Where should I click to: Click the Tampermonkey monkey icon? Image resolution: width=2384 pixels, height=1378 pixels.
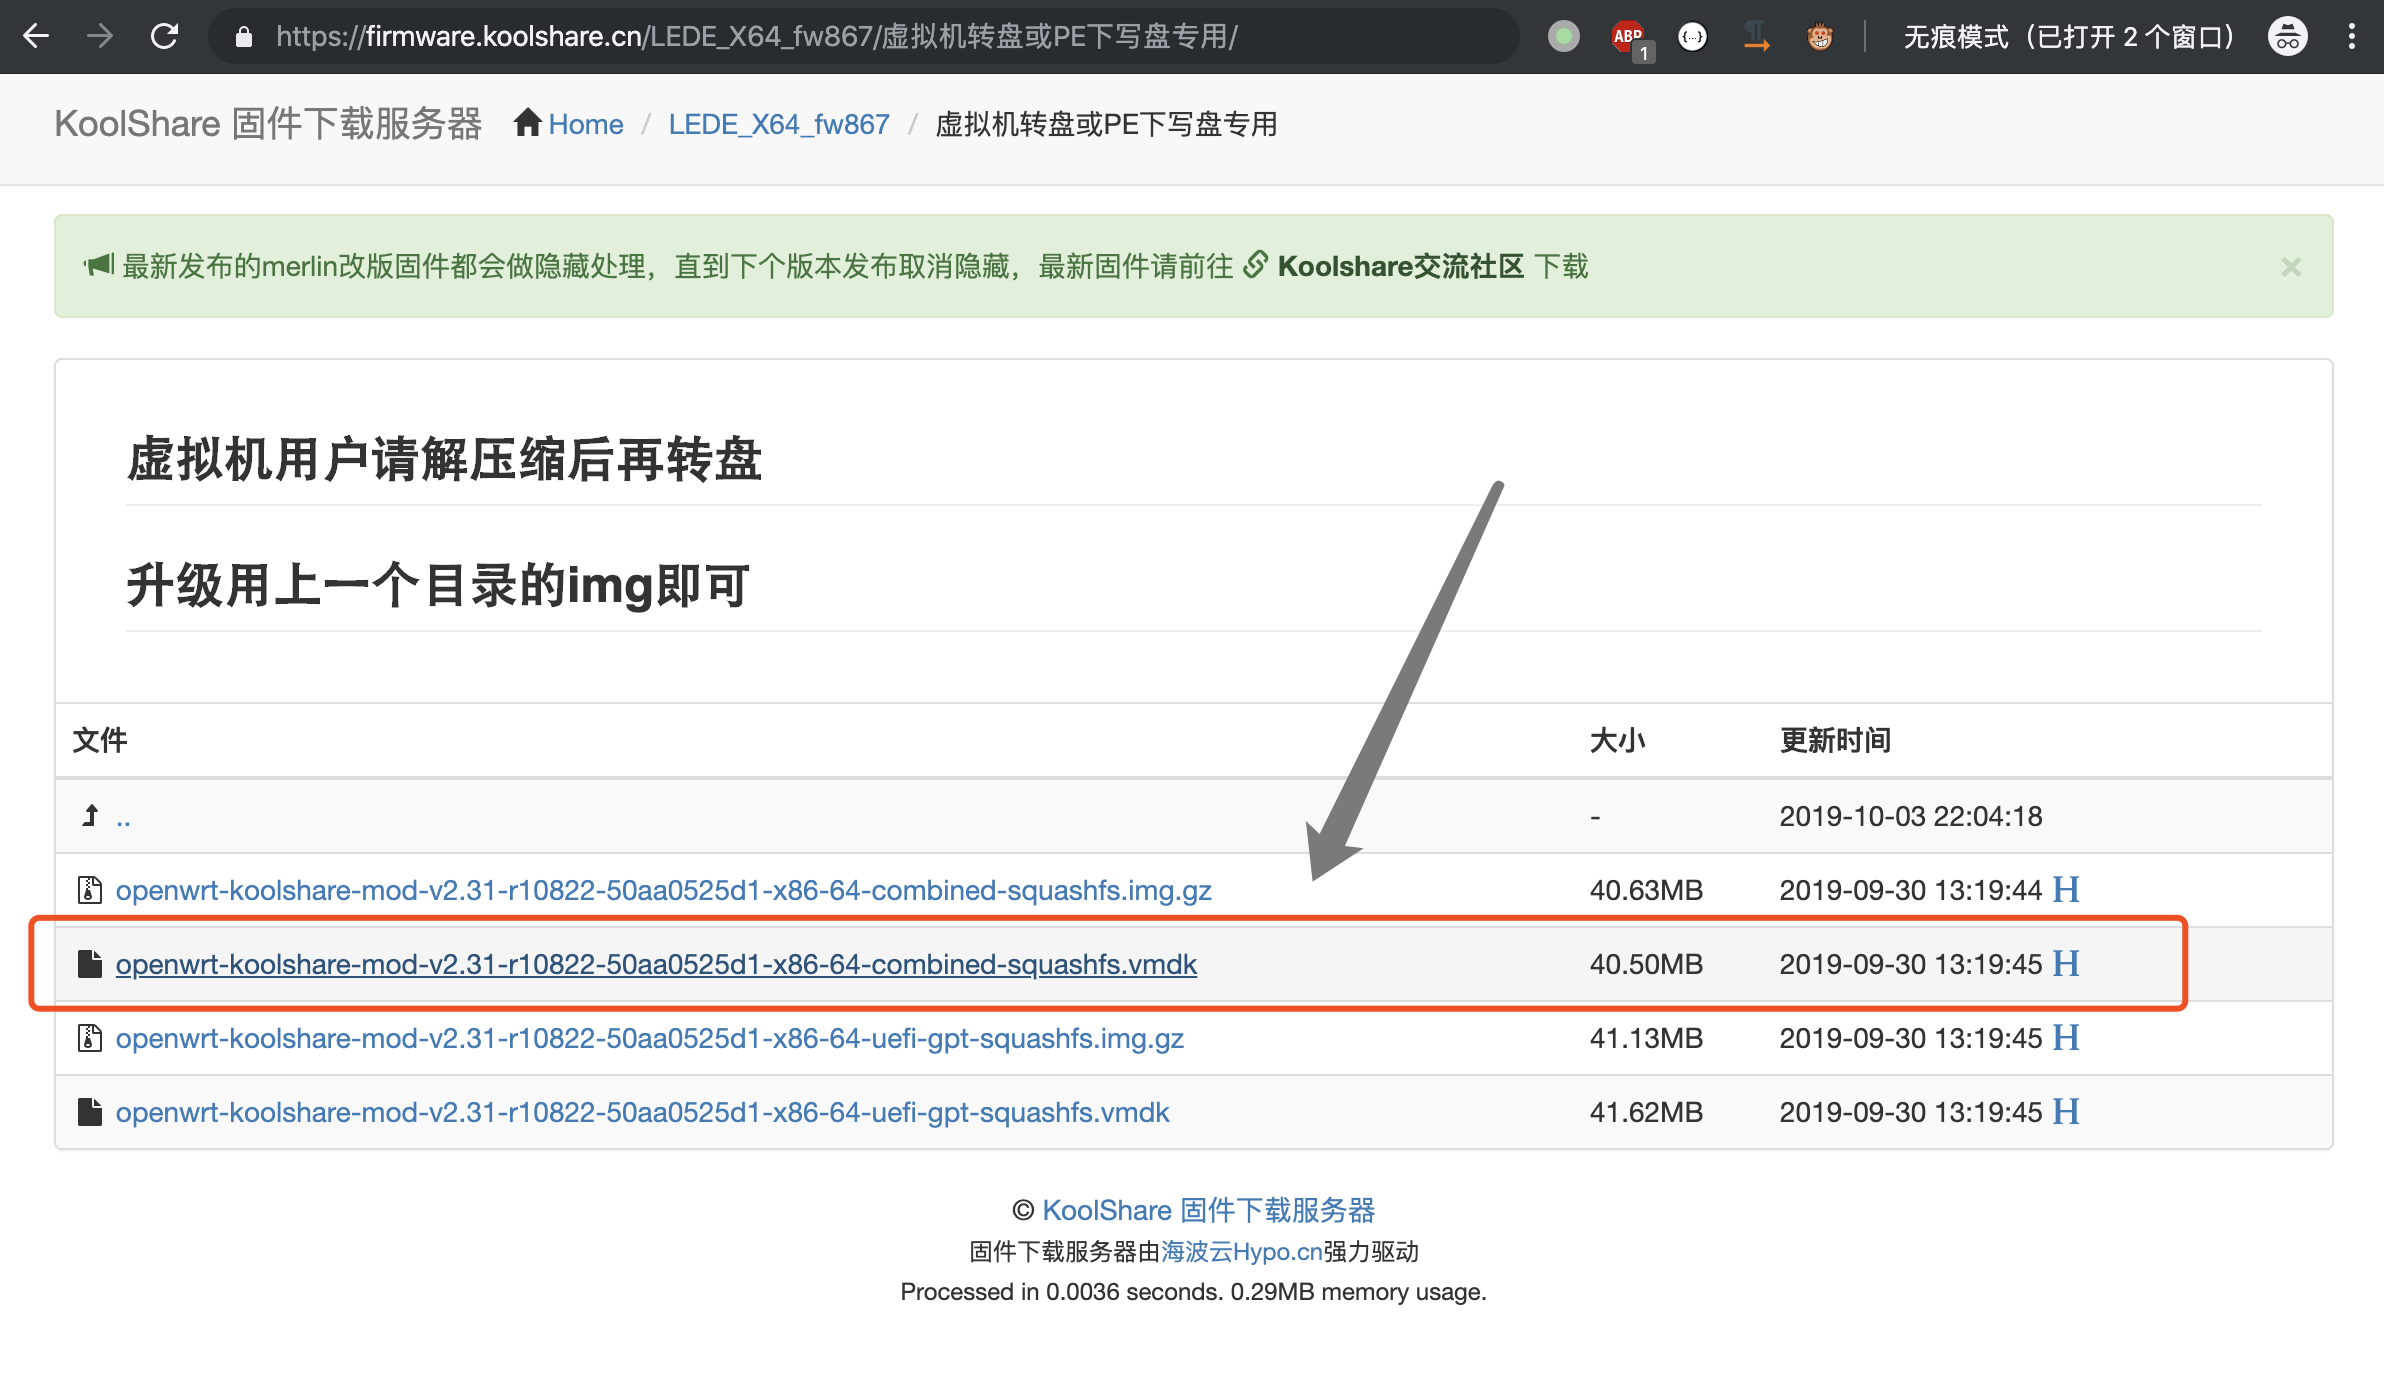1820,36
